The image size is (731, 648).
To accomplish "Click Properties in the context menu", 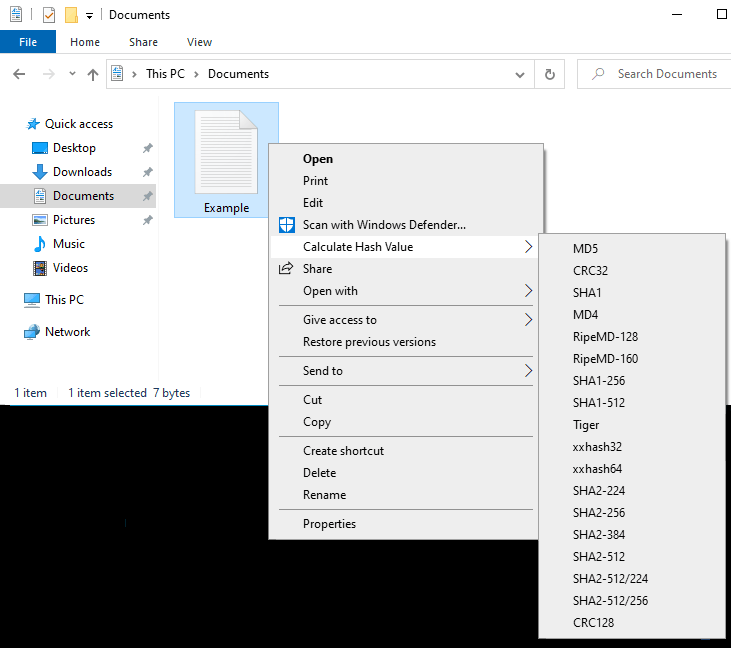I will click(329, 524).
